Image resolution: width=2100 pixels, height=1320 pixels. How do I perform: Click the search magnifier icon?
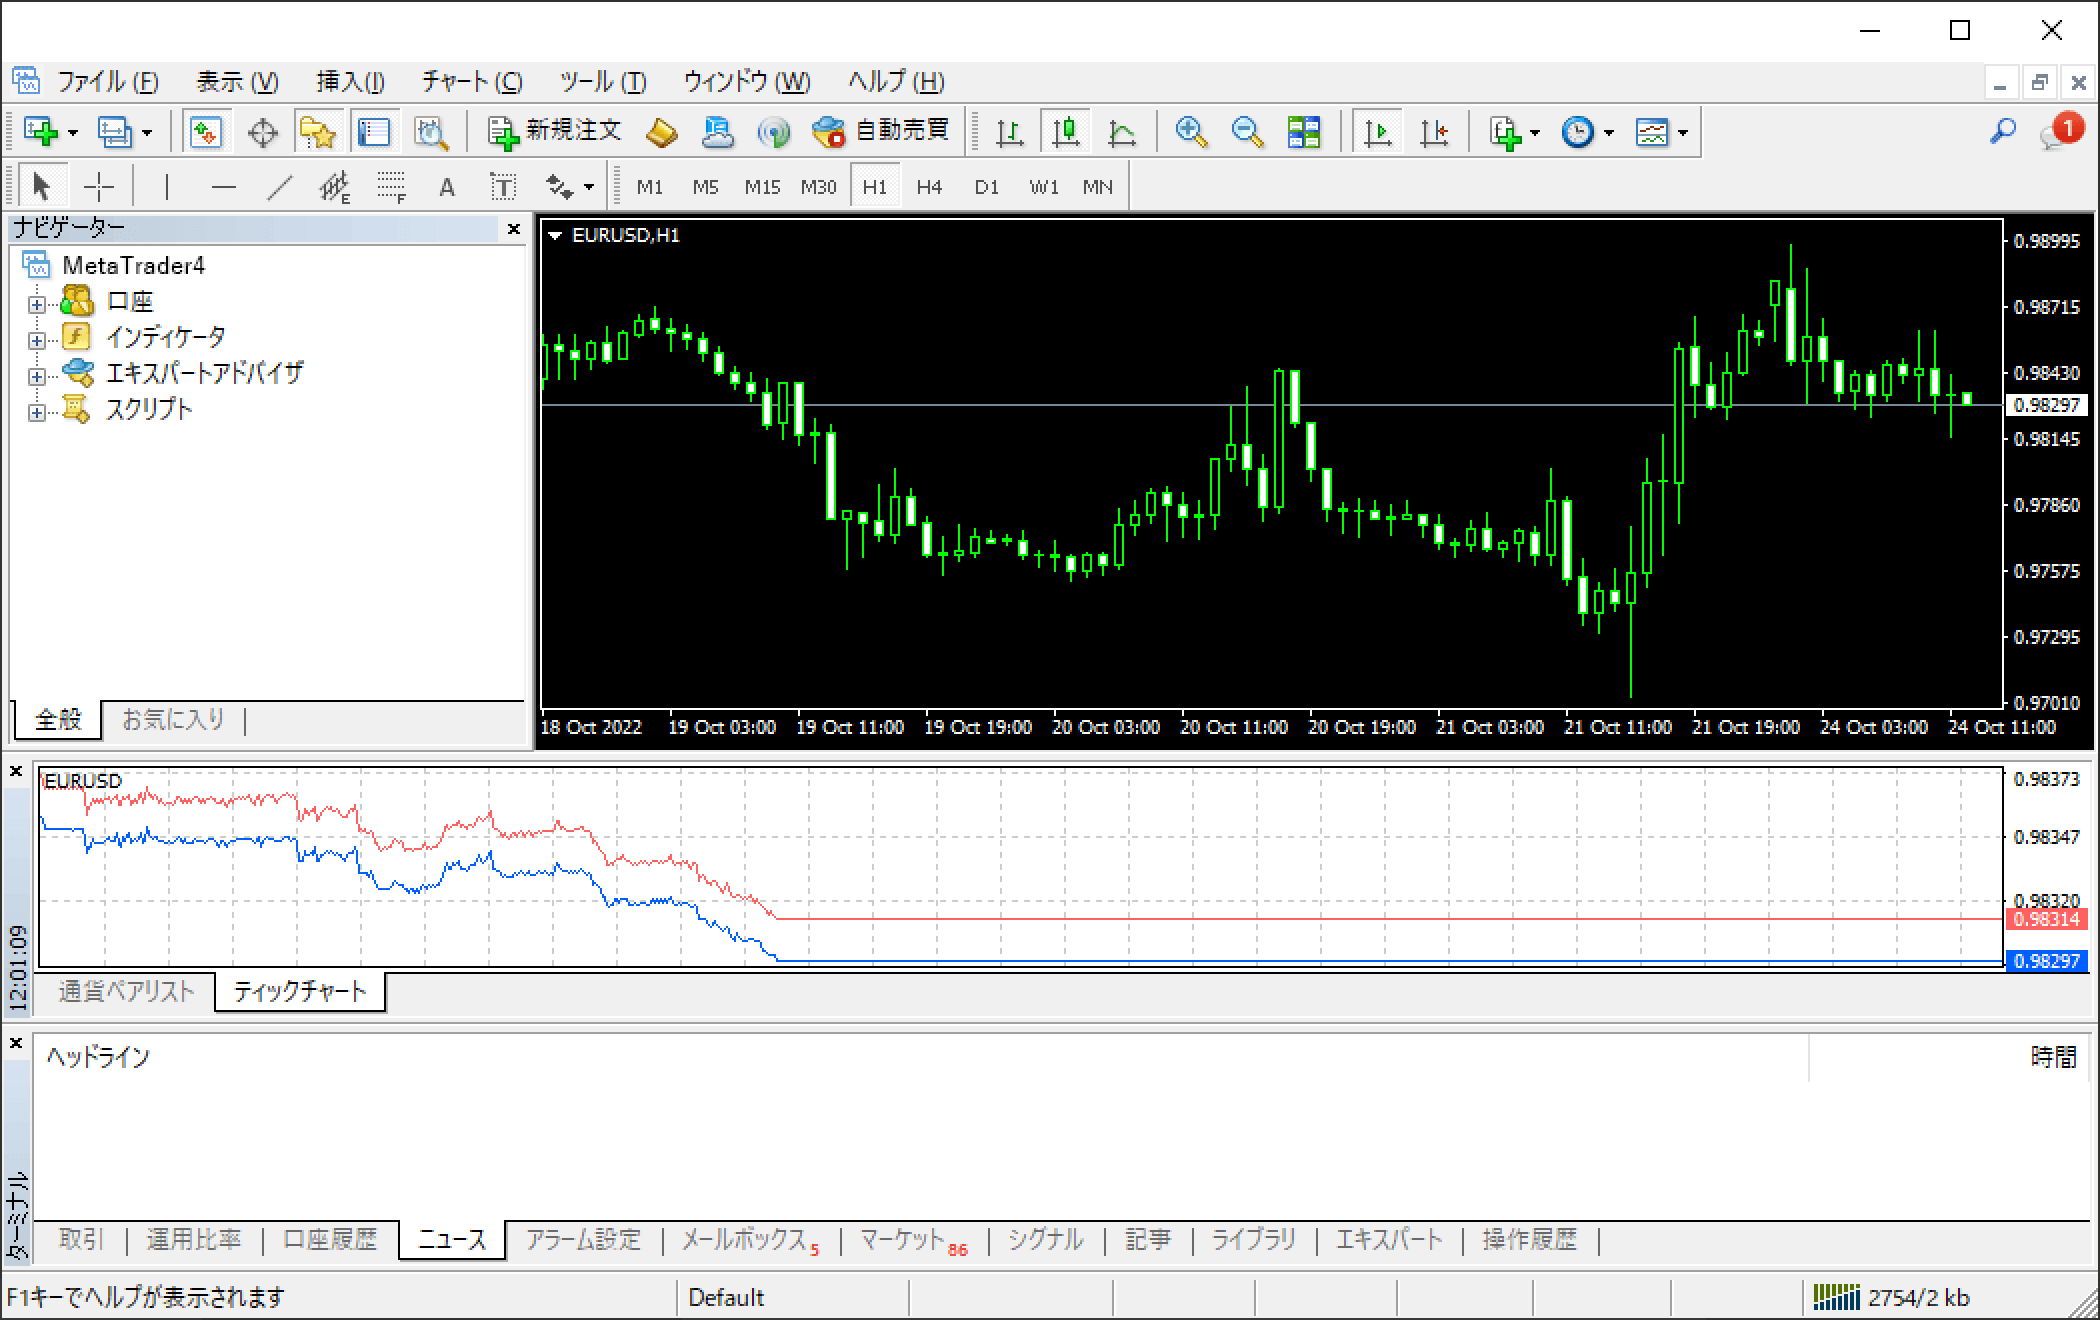click(x=2003, y=131)
